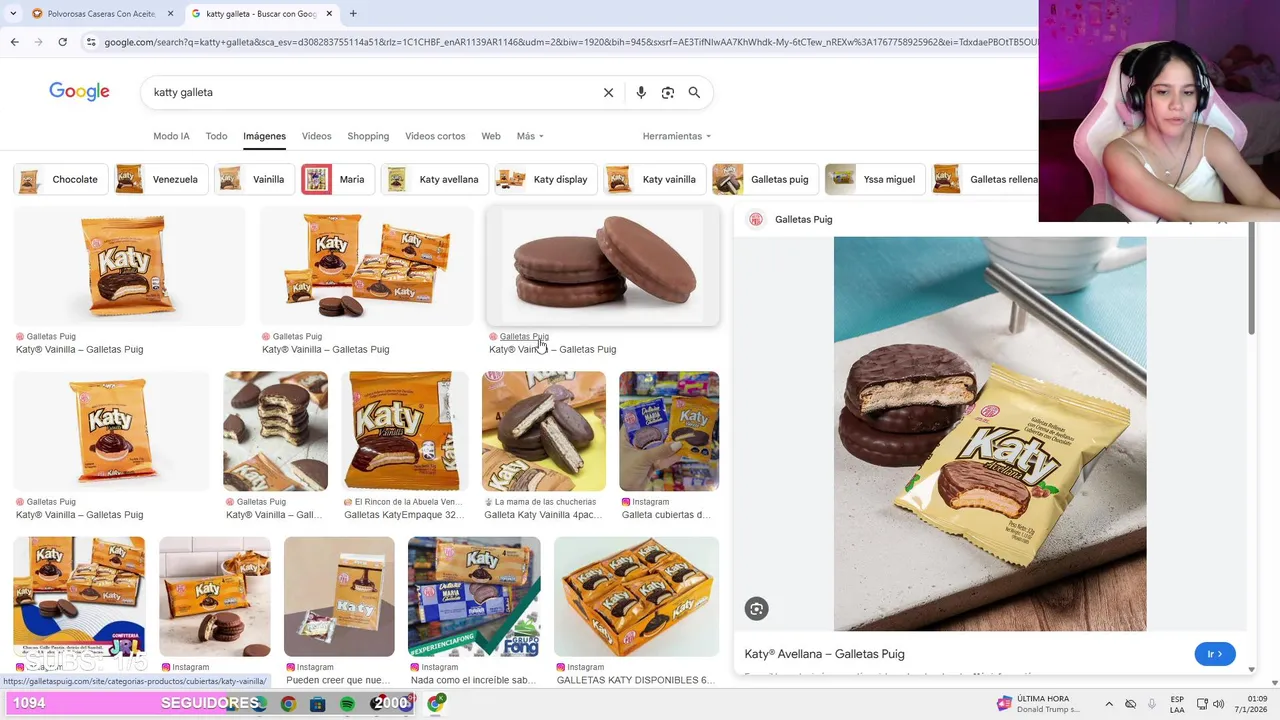The width and height of the screenshot is (1280, 720).
Task: Open 'Katy® Avellana – Galletas Puig' title link
Action: coord(824,654)
